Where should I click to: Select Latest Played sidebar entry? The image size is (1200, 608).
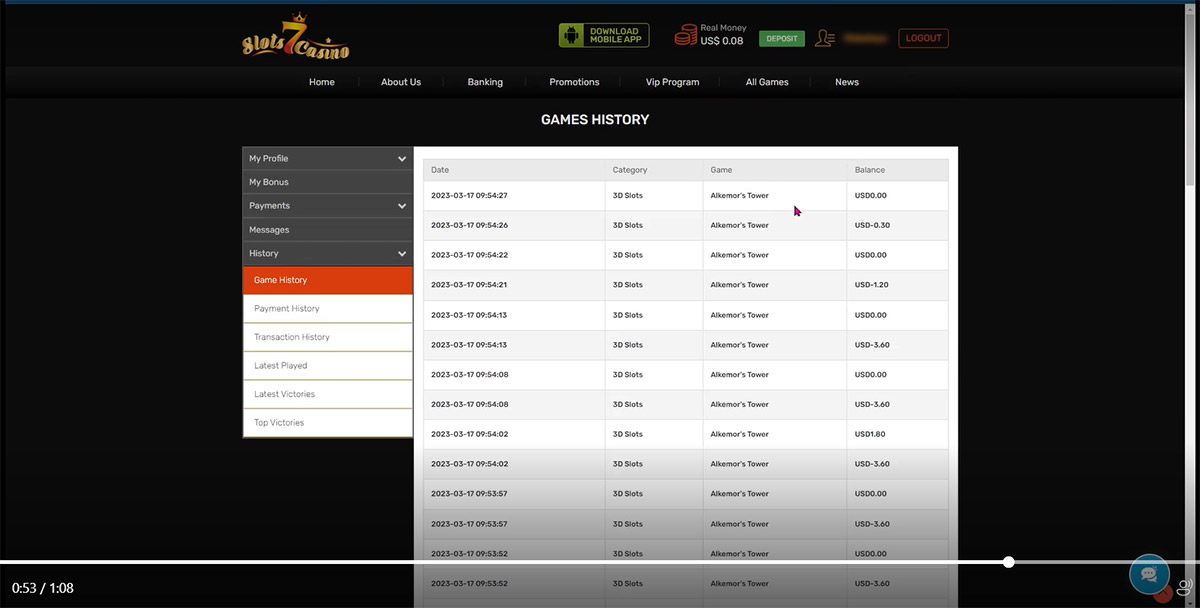327,366
